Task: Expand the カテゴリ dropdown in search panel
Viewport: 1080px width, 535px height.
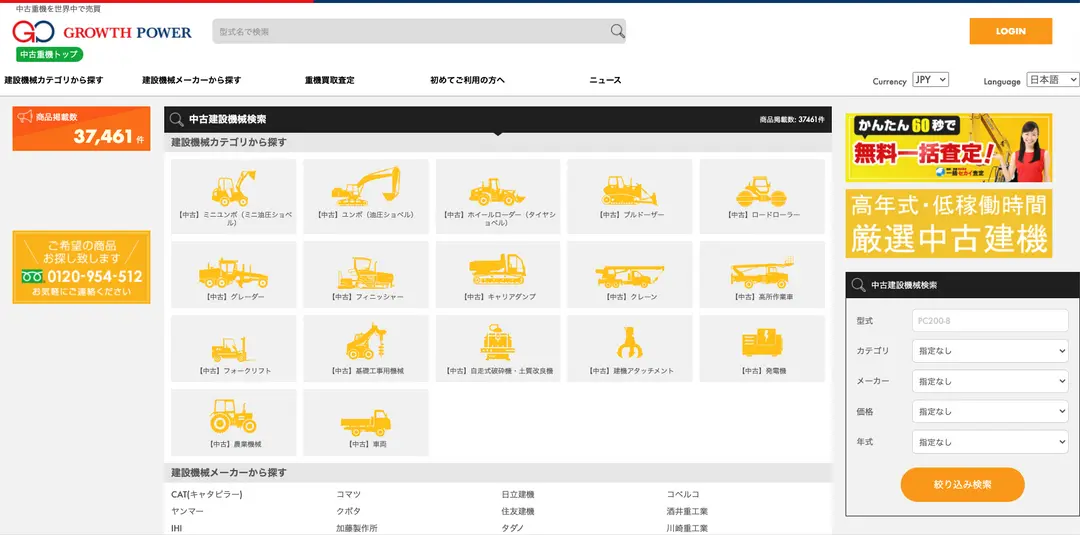Action: click(990, 351)
